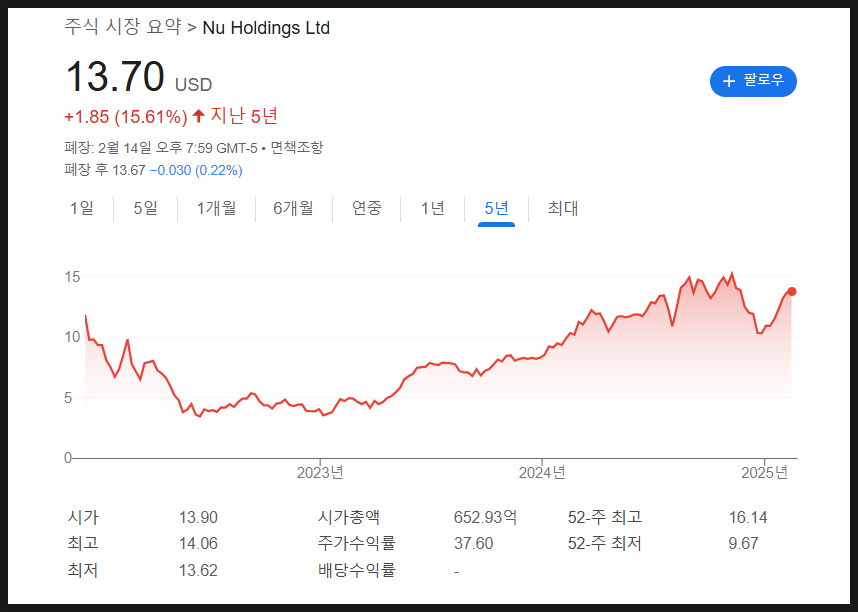Switch to the 5일 range tab

145,208
